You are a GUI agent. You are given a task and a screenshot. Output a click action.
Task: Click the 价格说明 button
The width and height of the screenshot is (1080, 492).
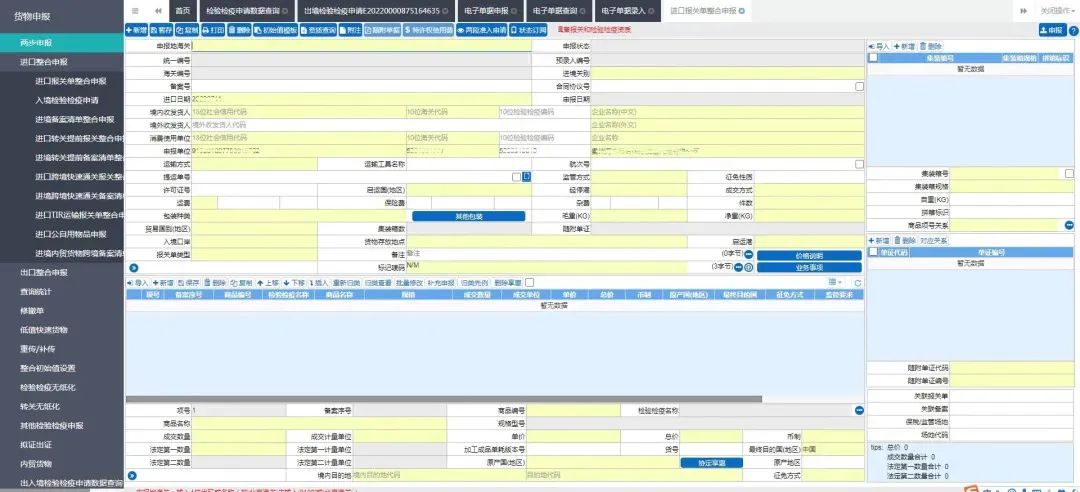(x=809, y=255)
